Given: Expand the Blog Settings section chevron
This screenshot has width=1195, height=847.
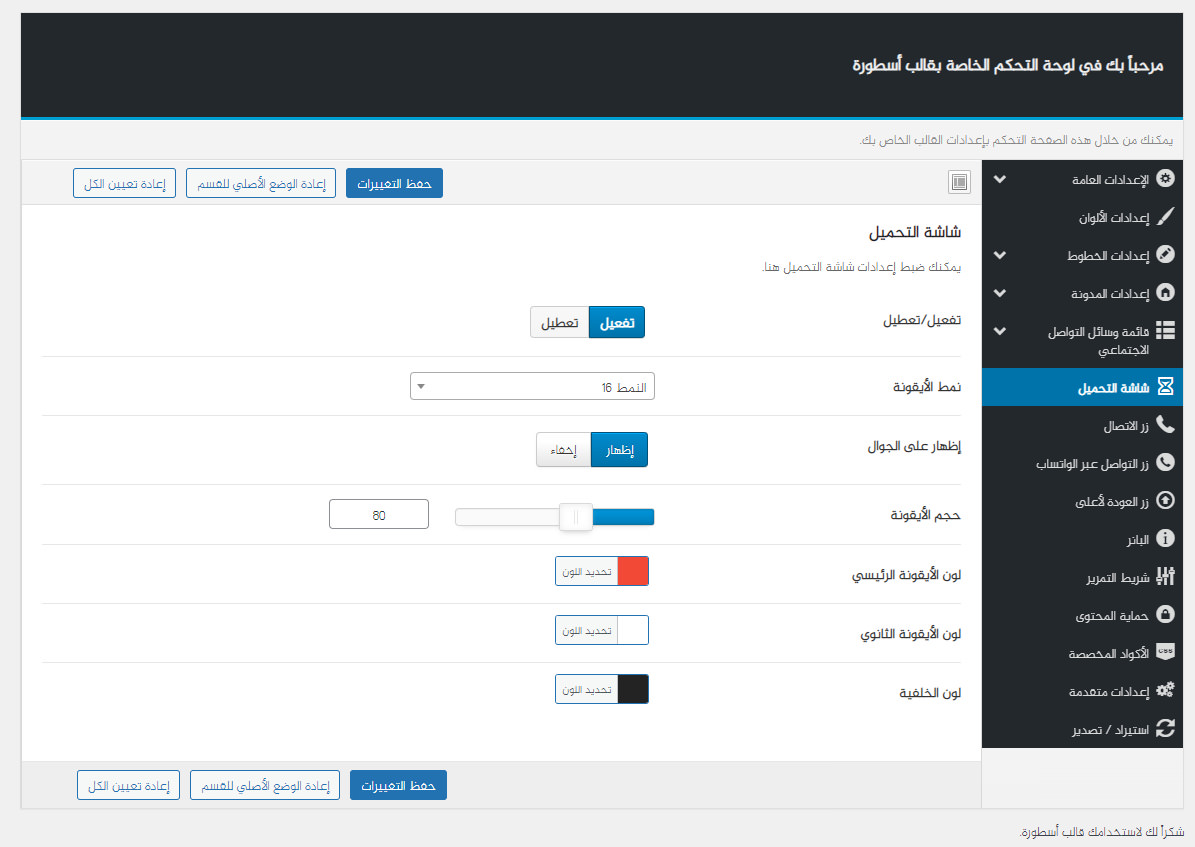Looking at the screenshot, I should [999, 293].
